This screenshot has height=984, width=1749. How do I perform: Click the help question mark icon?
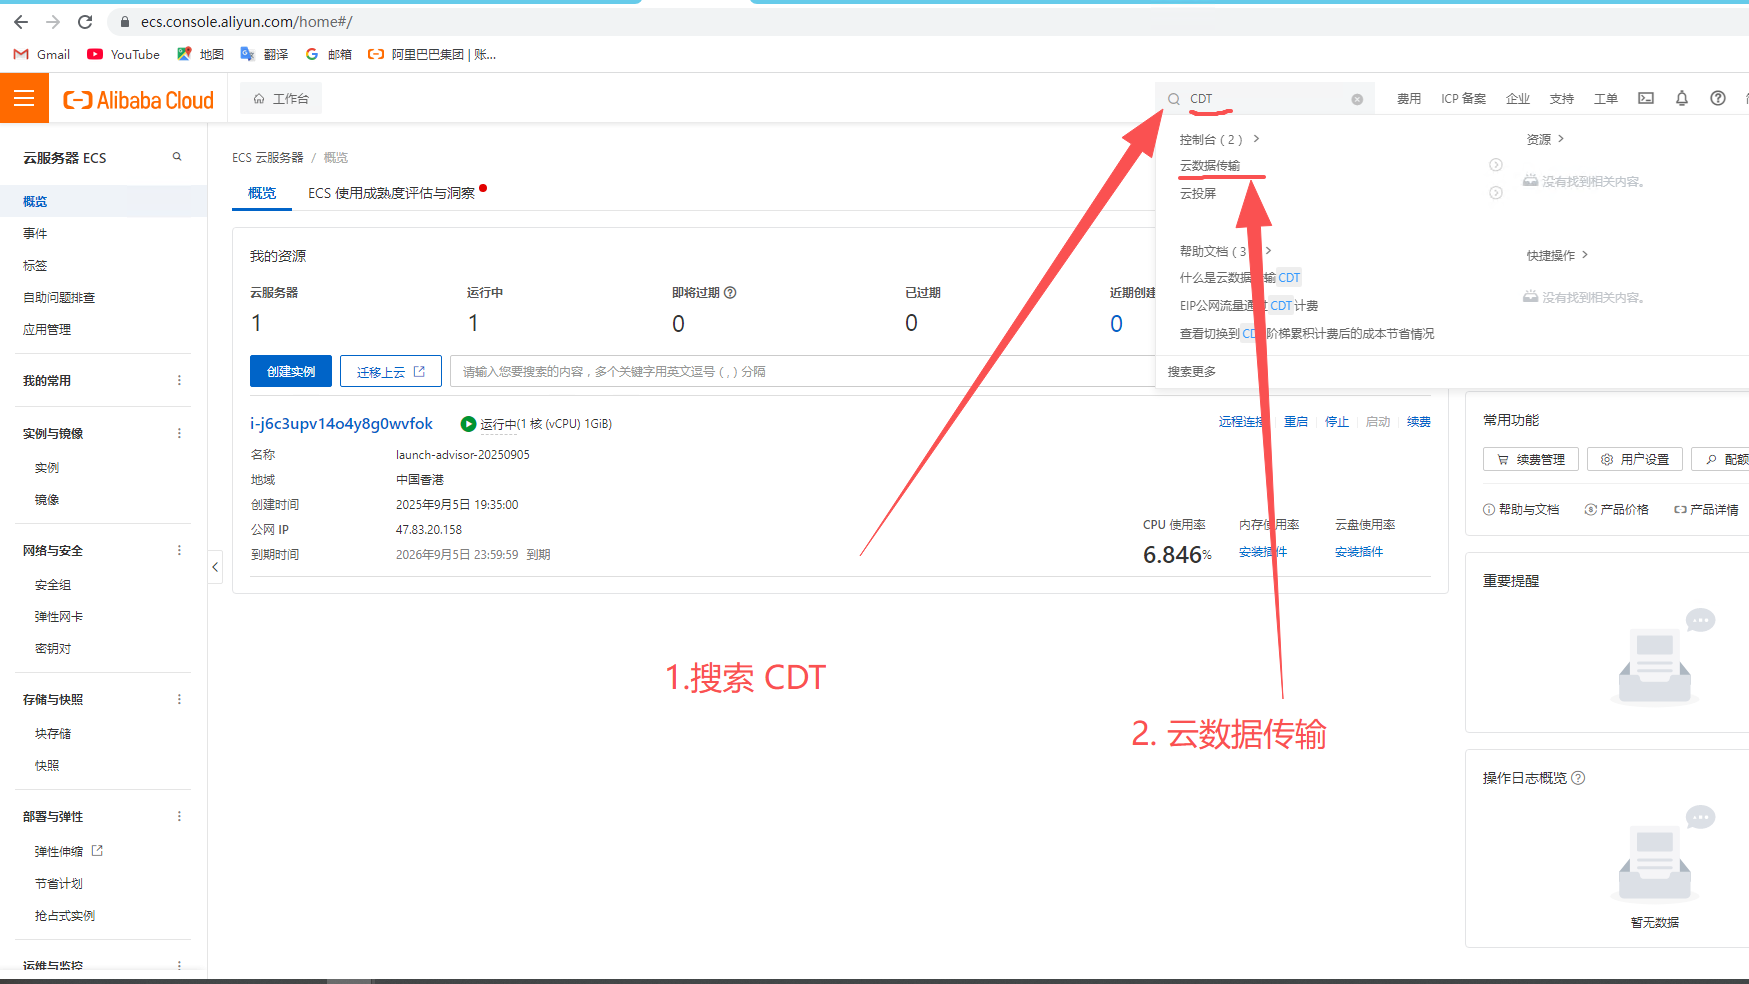point(1717,98)
